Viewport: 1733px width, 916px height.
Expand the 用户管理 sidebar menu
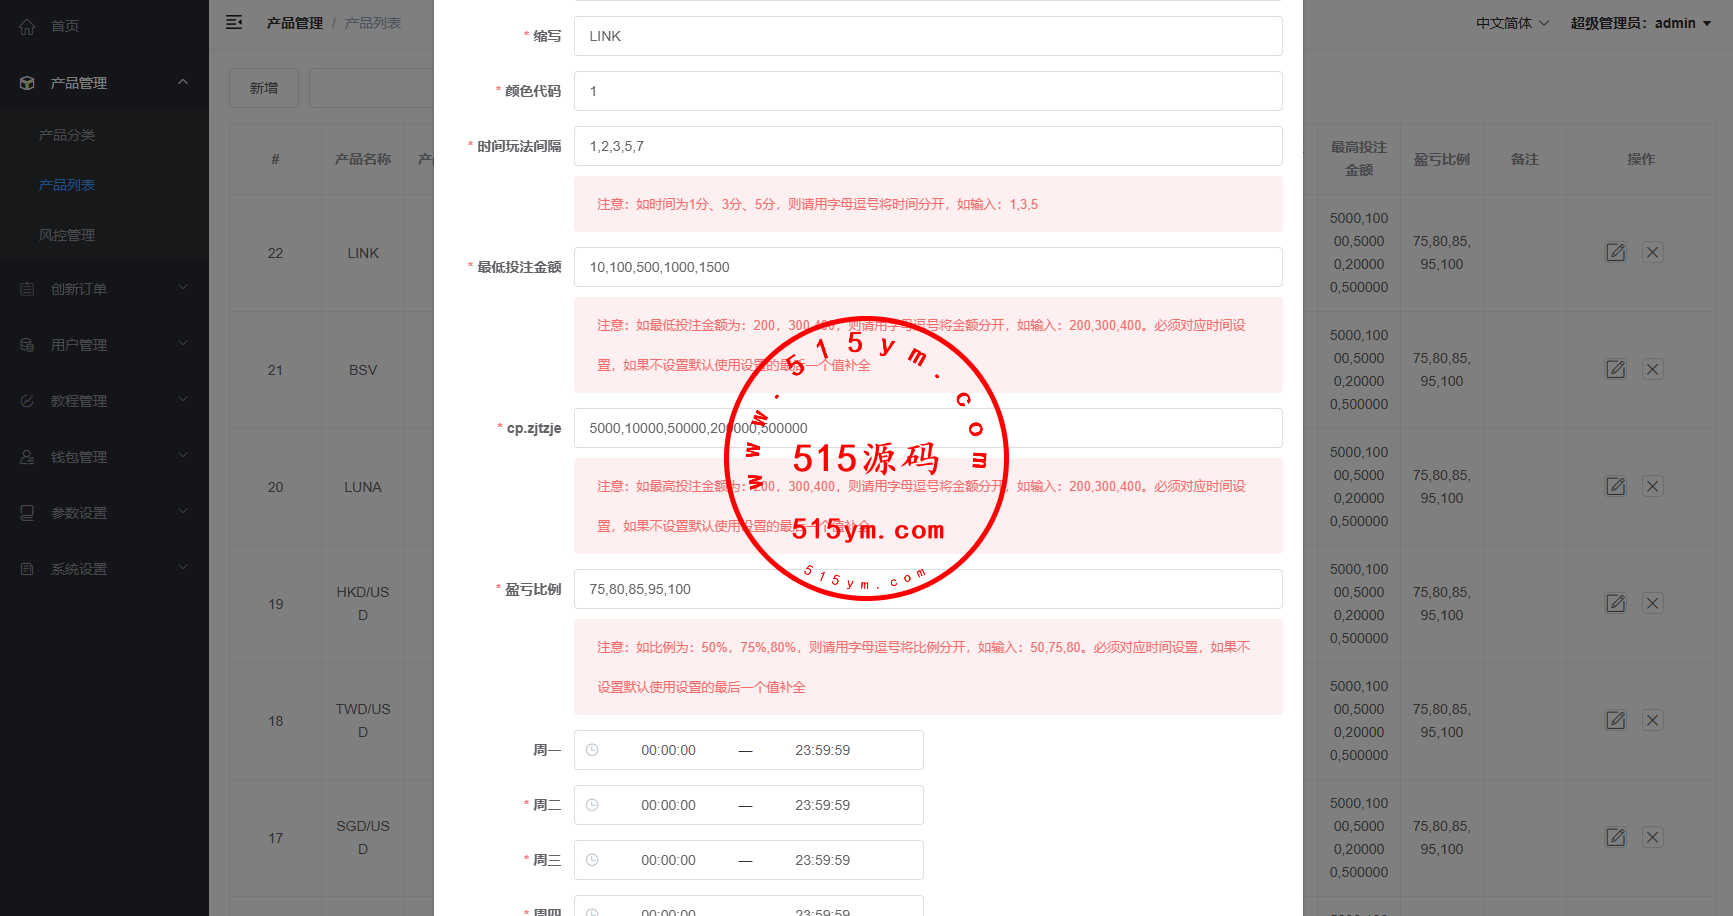pos(104,345)
